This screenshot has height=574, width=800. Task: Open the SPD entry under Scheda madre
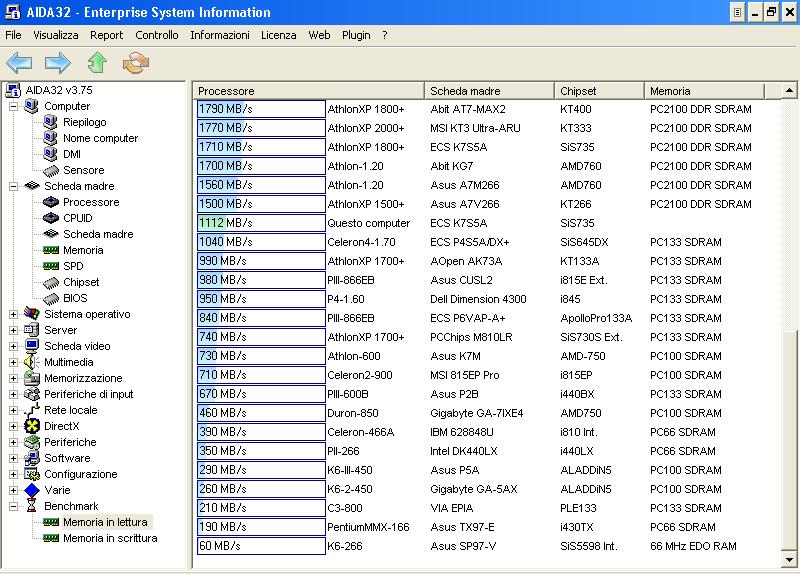click(x=73, y=266)
